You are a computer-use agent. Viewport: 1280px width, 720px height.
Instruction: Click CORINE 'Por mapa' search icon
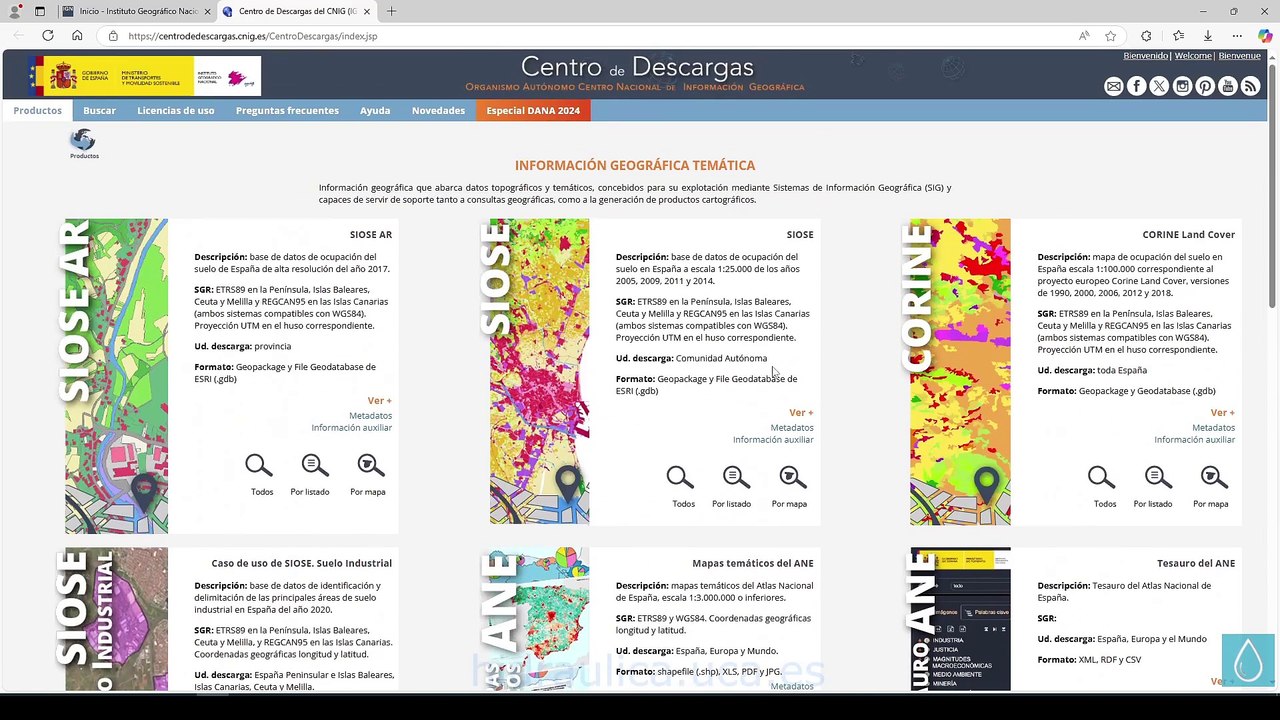(1214, 478)
